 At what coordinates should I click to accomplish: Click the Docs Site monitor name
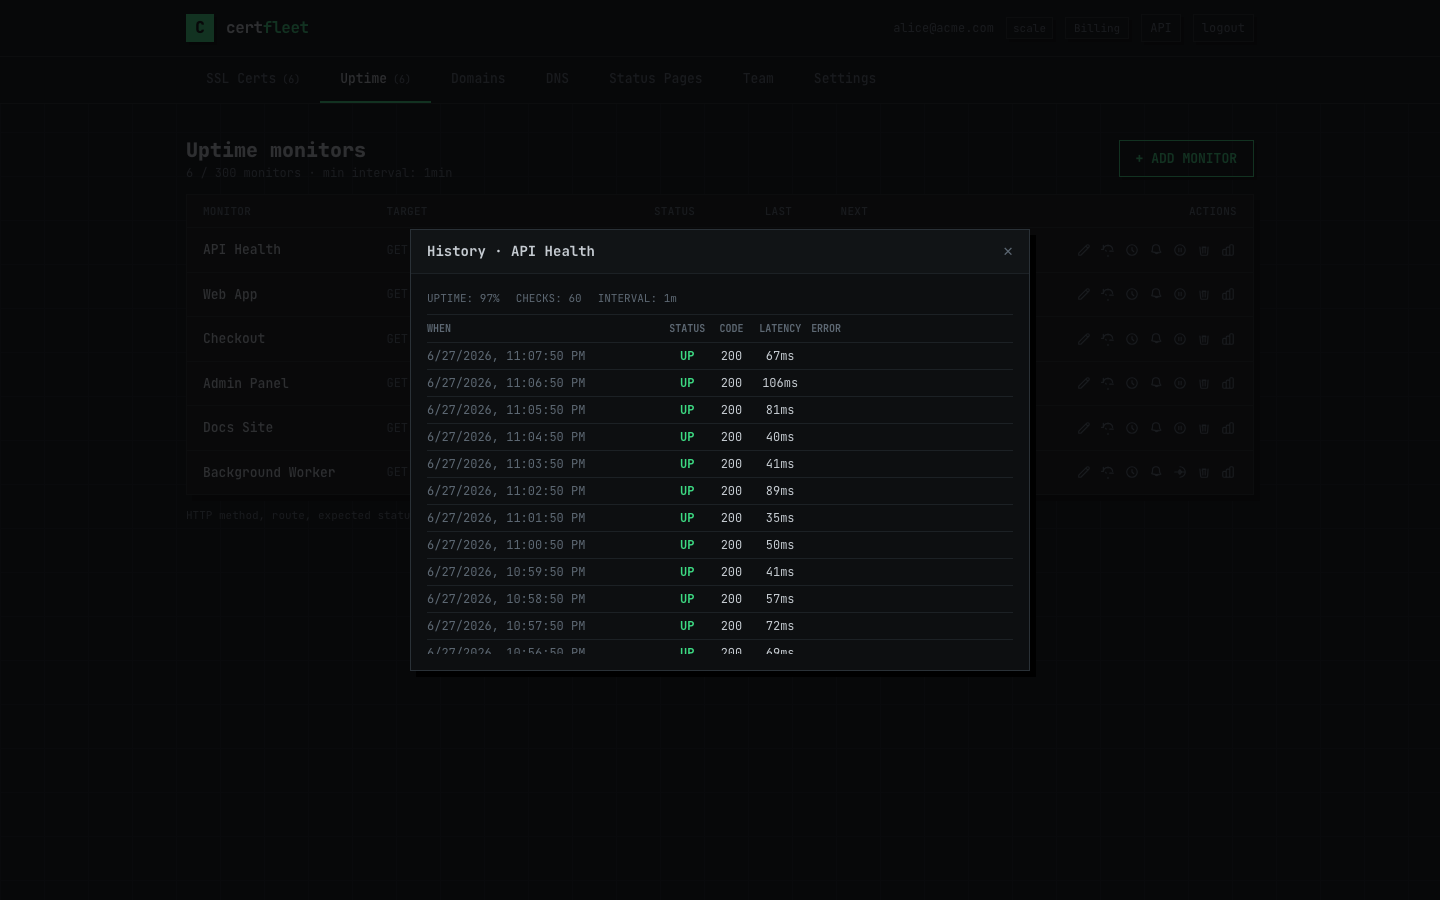pos(238,428)
